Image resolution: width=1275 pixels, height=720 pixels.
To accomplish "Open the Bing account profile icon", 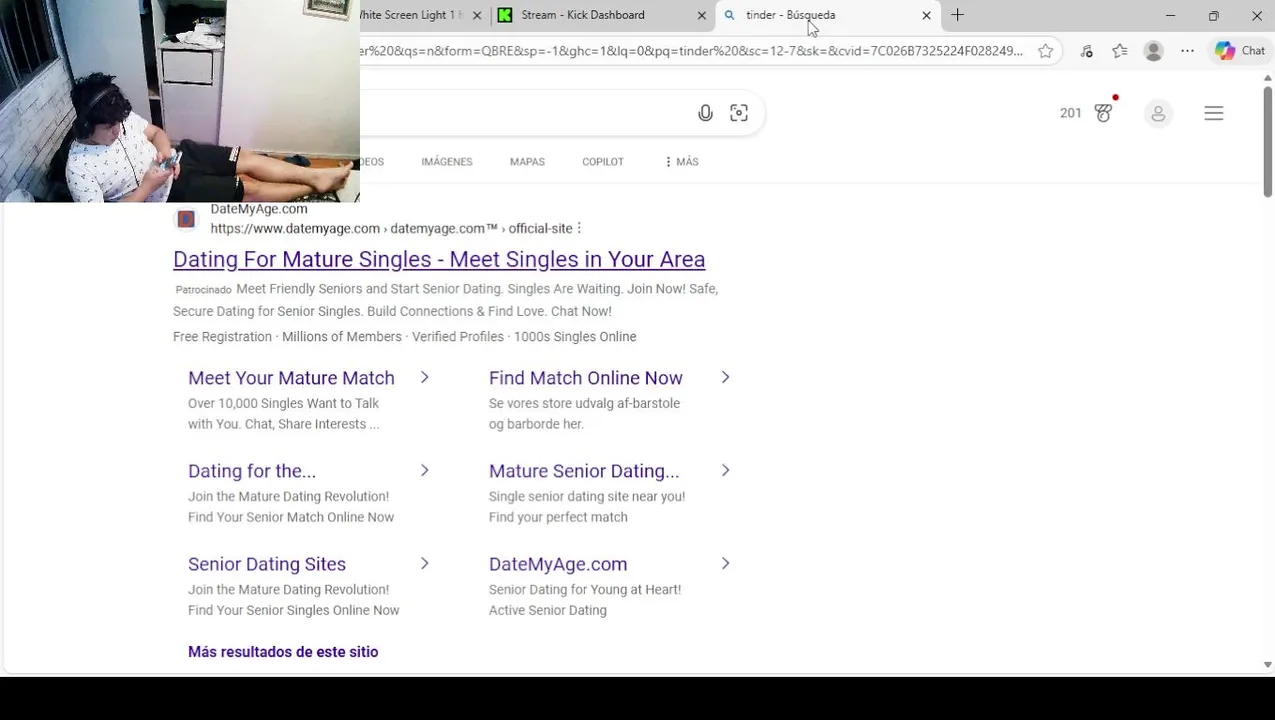I will (x=1158, y=114).
